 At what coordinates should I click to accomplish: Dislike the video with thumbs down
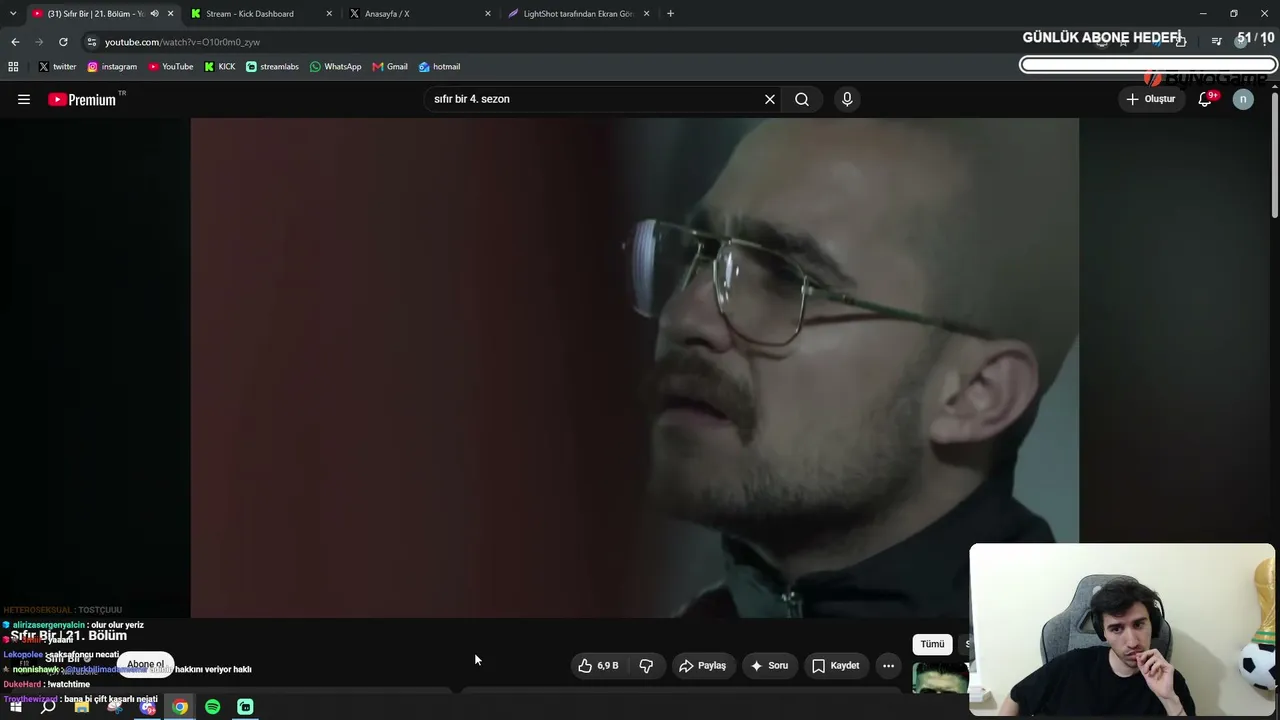[x=646, y=665]
